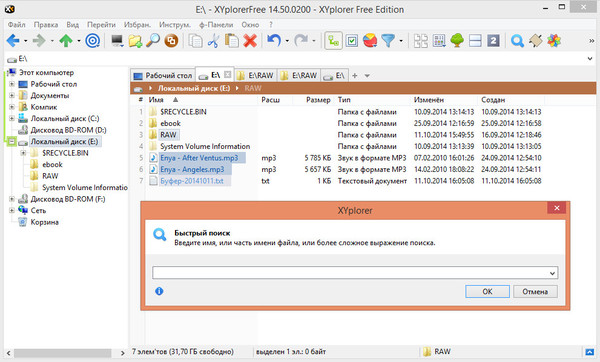Click the puzzle-piece toolbar icon
The height and width of the screenshot is (362, 600).
pyautogui.click(x=536, y=40)
